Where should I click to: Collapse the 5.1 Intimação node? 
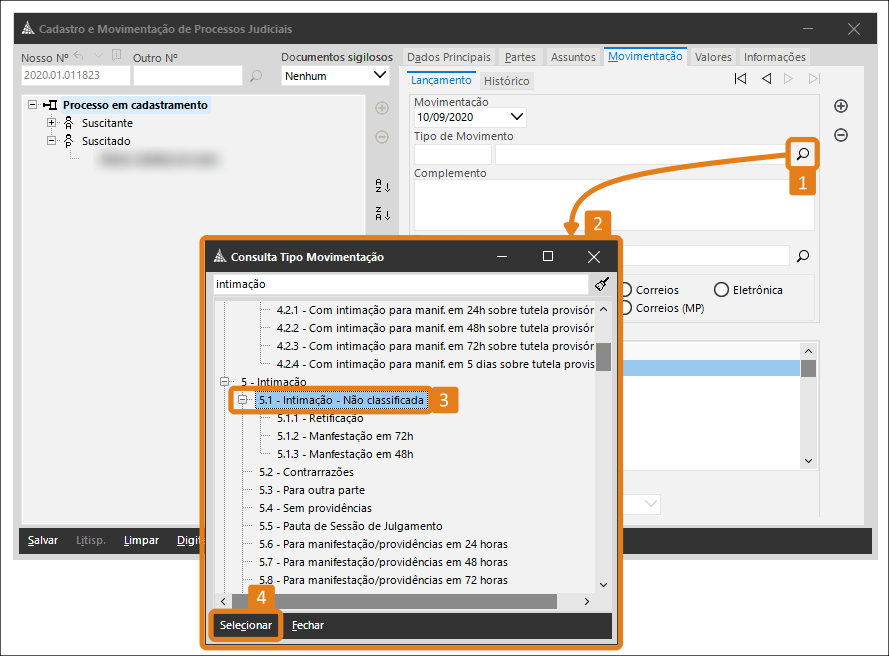241,400
